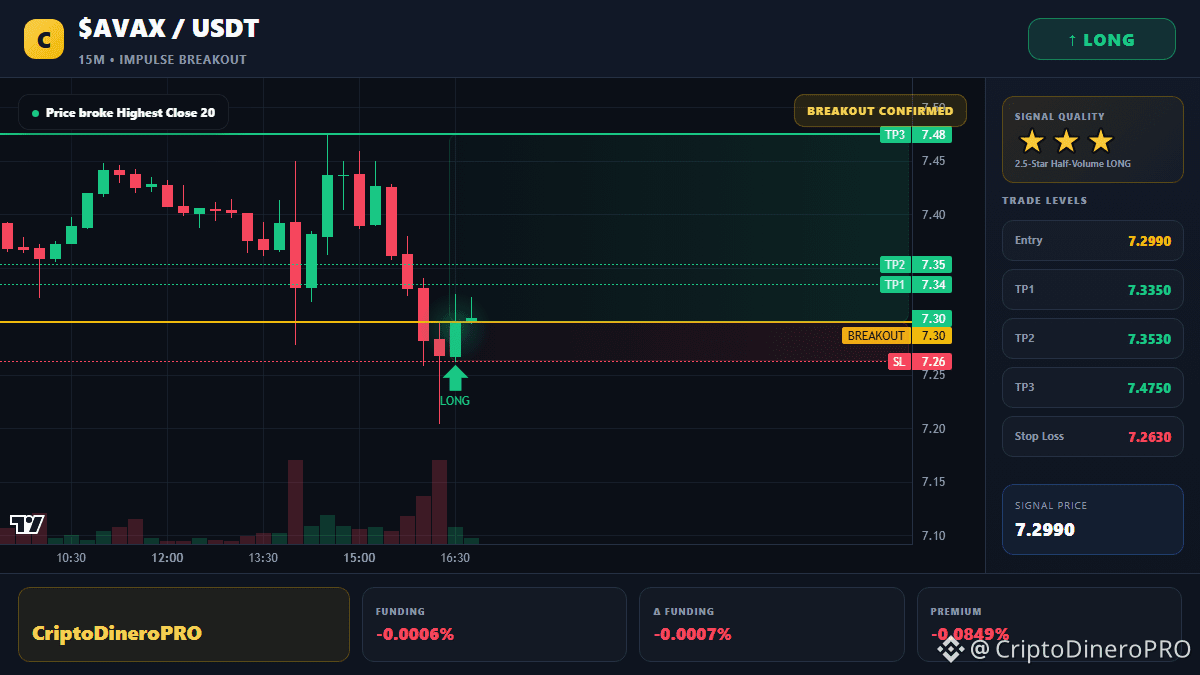Click the 16:30 time axis label

tap(455, 558)
